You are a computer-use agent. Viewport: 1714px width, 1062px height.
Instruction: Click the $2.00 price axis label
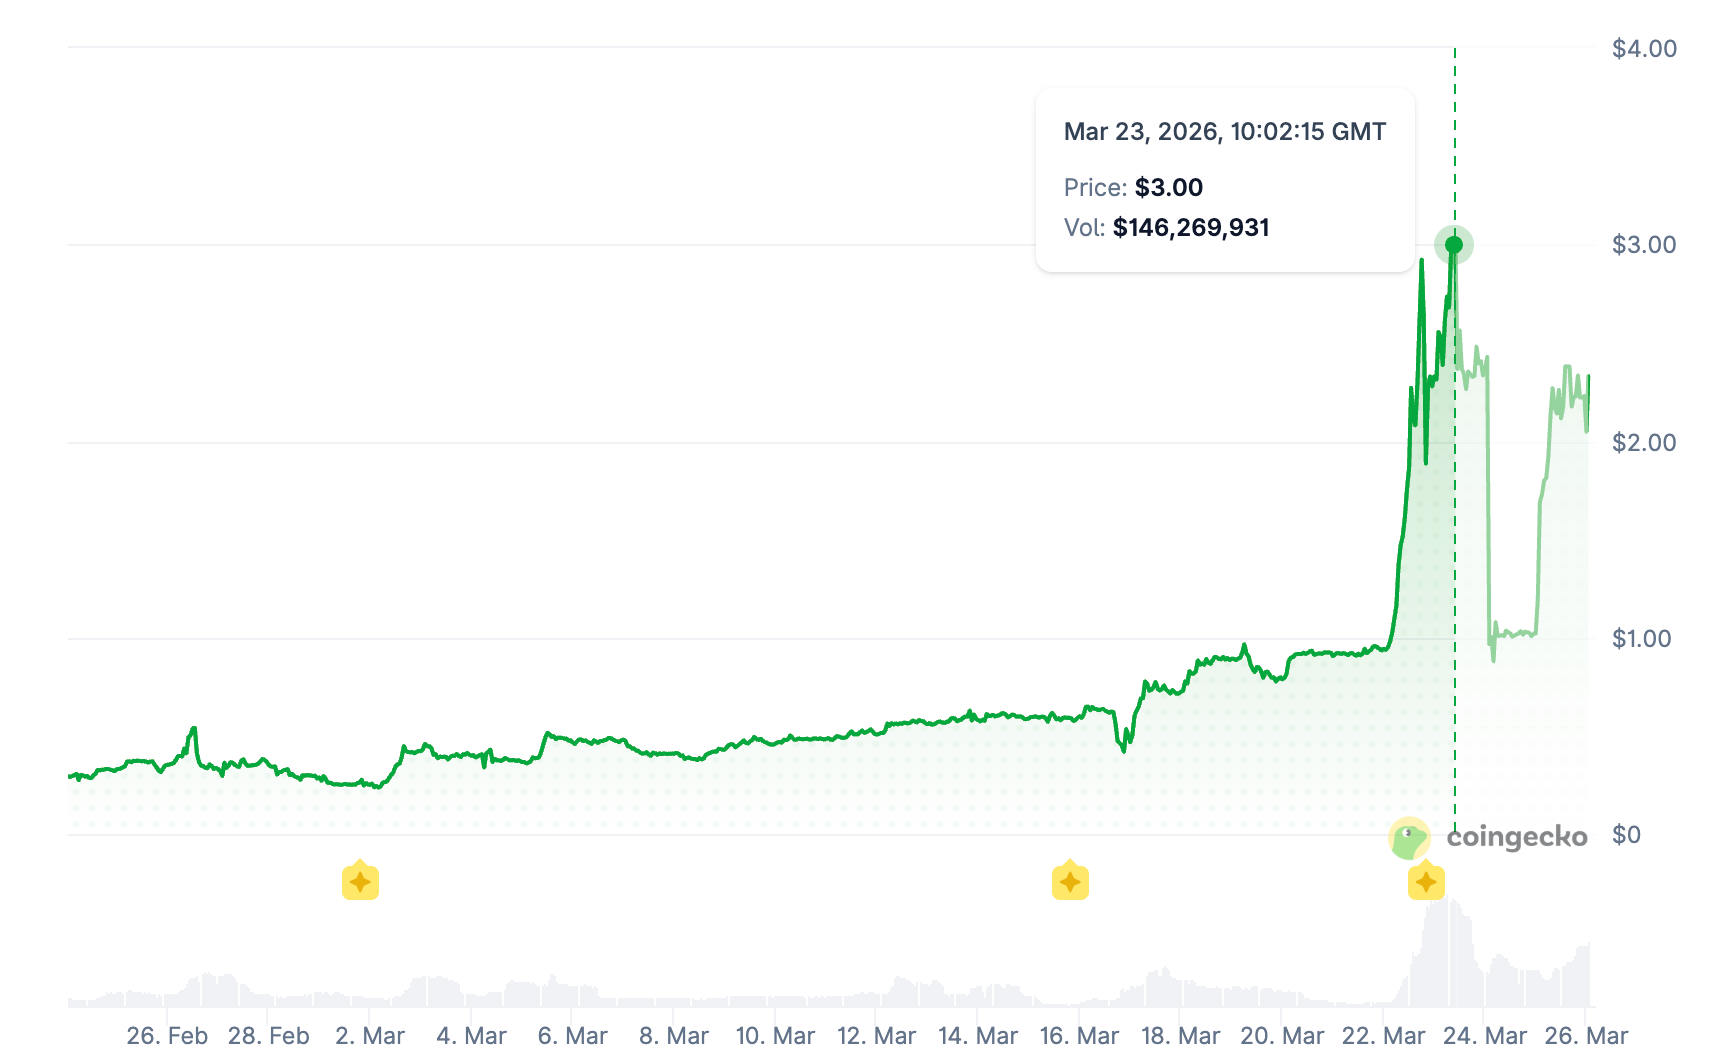click(x=1644, y=443)
